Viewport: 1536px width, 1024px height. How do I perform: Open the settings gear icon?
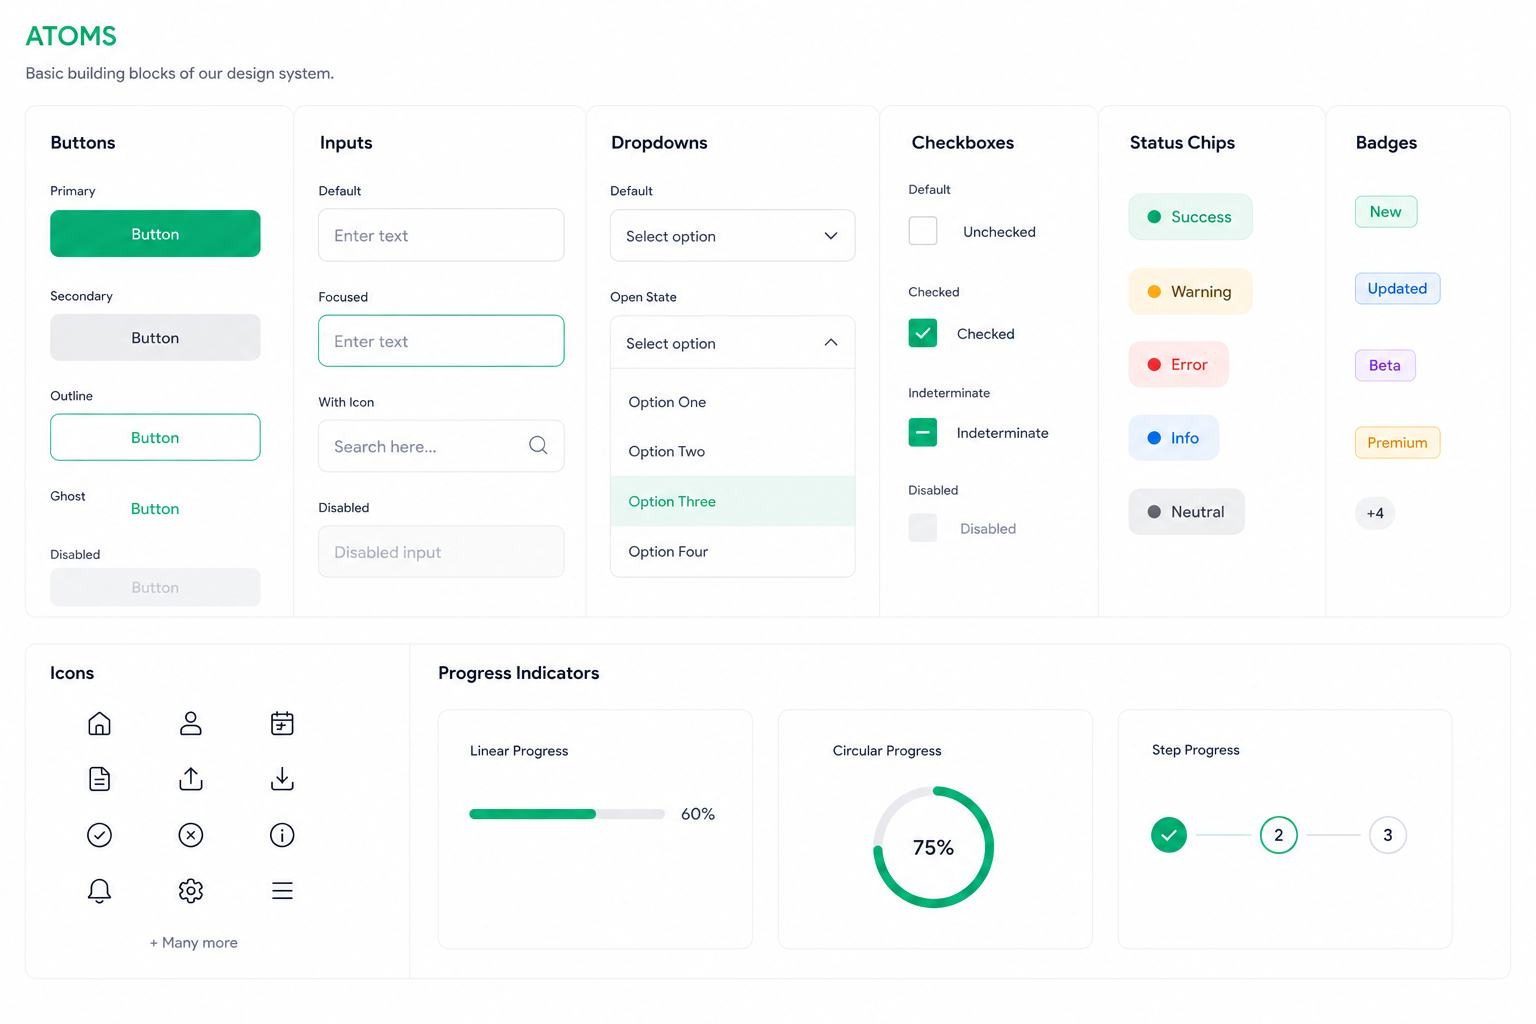pos(190,890)
